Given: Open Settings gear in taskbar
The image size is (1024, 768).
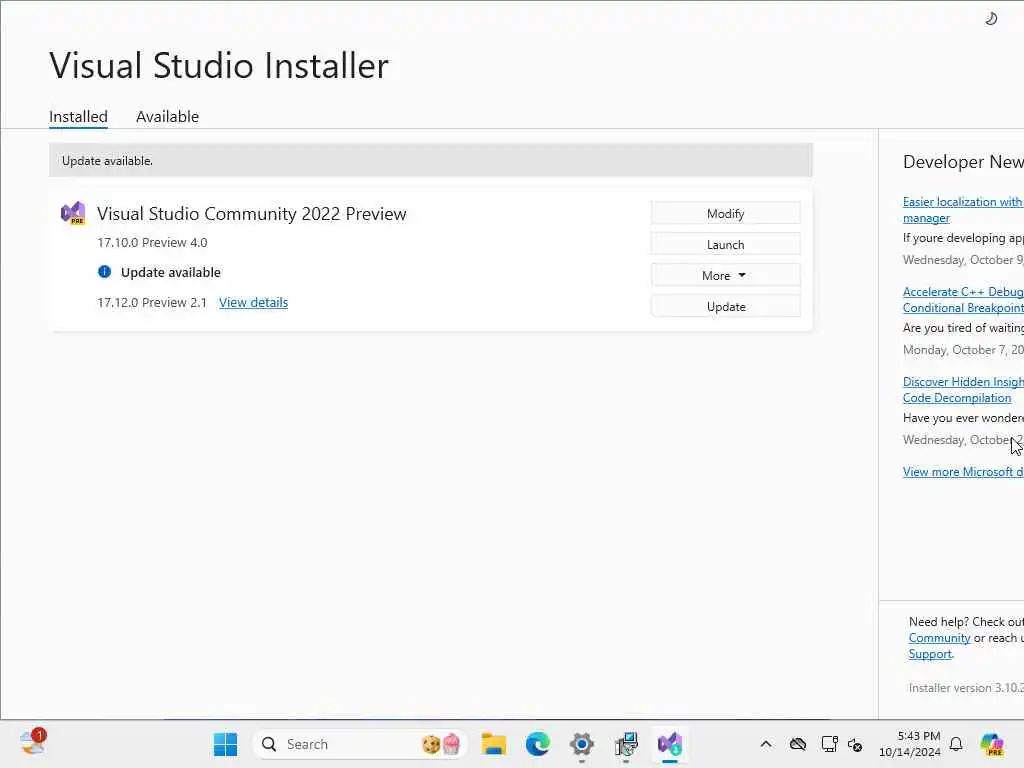Looking at the screenshot, I should coord(581,744).
